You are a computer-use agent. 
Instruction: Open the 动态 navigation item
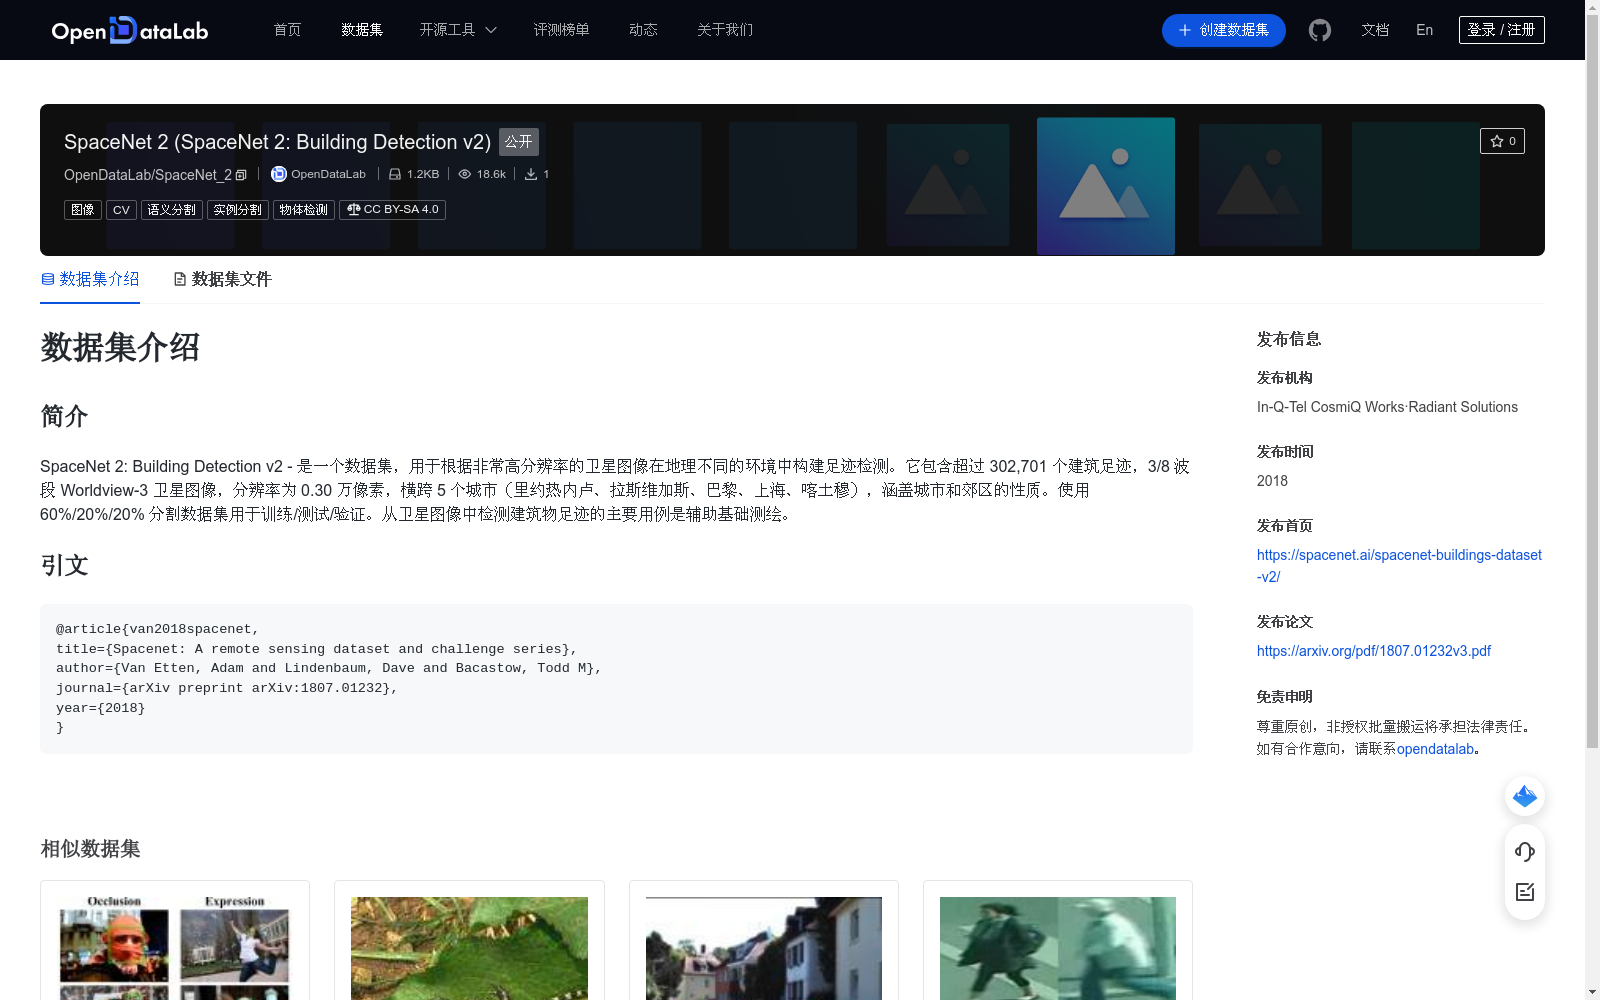pos(643,30)
